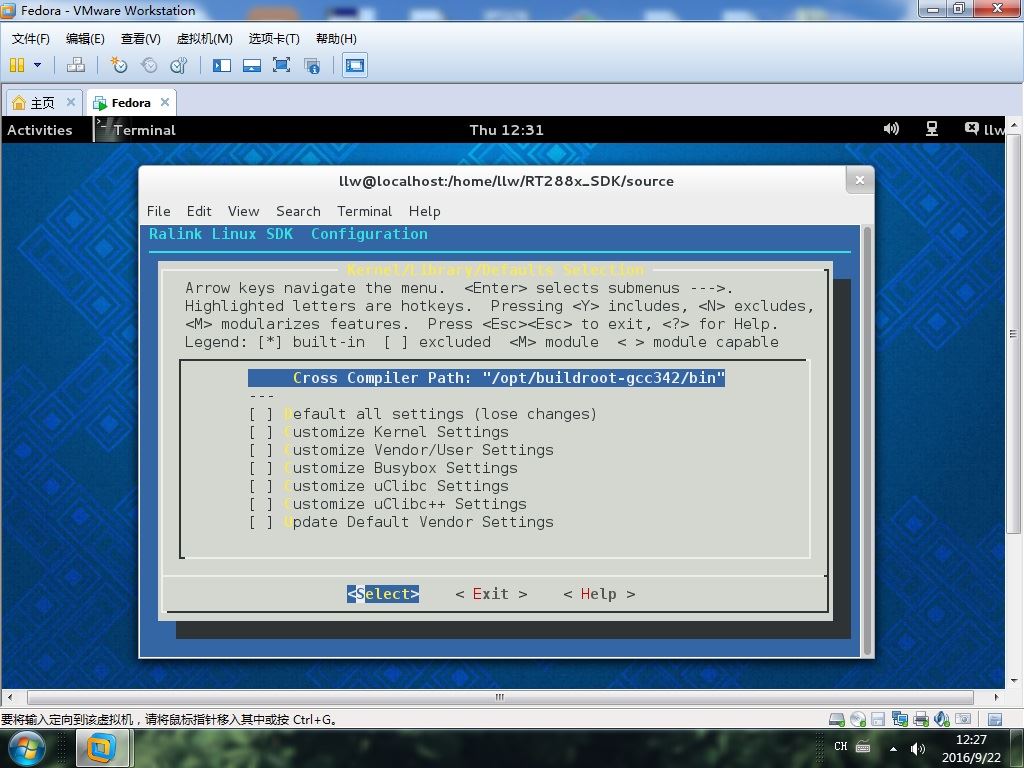
Task: Open the 选项卡(T) menu
Action: [x=274, y=39]
